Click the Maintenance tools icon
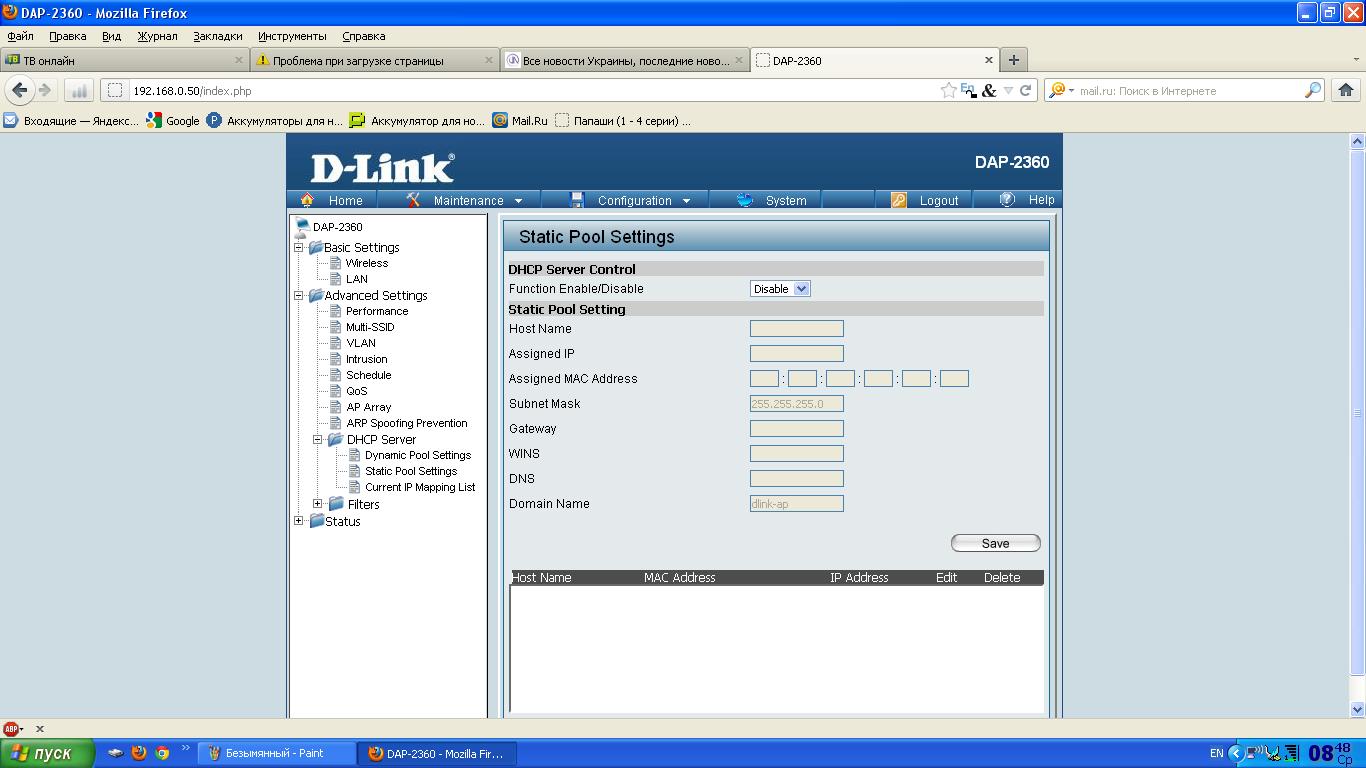Screen dimensions: 1366x768 [413, 200]
